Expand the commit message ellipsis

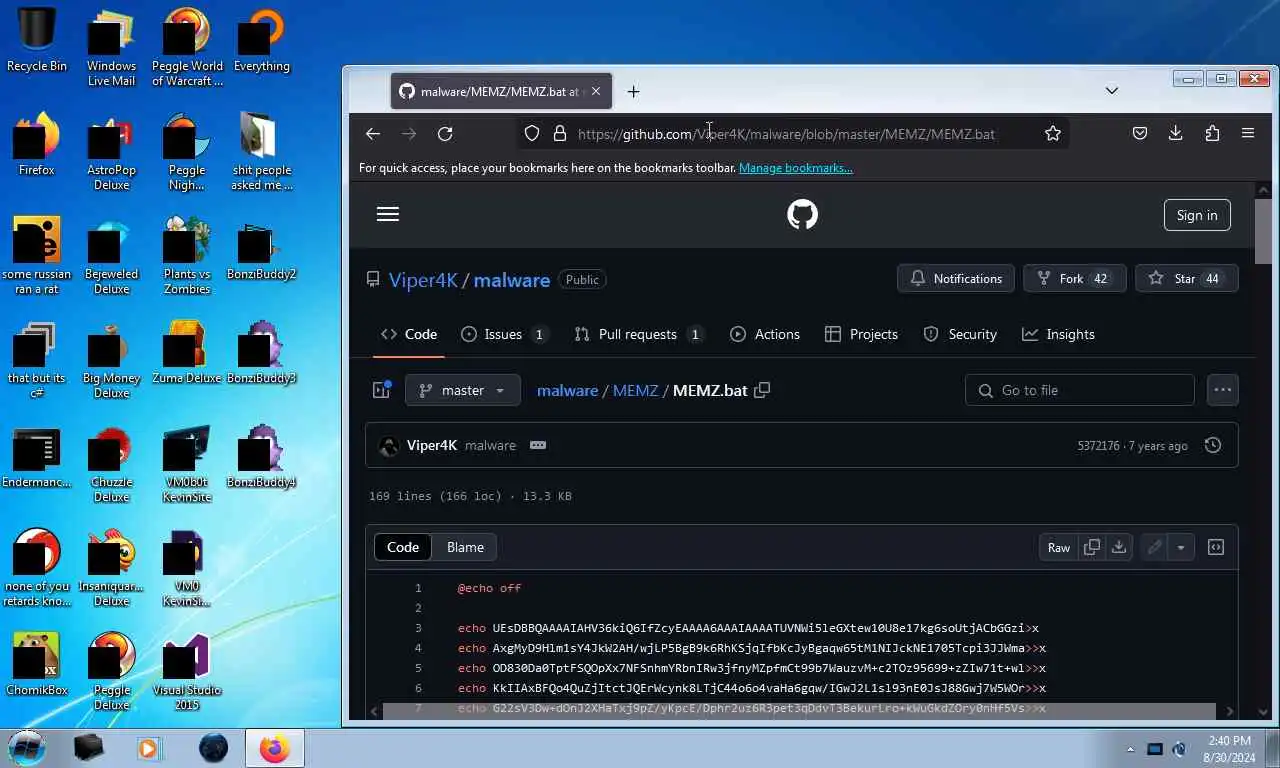(538, 445)
